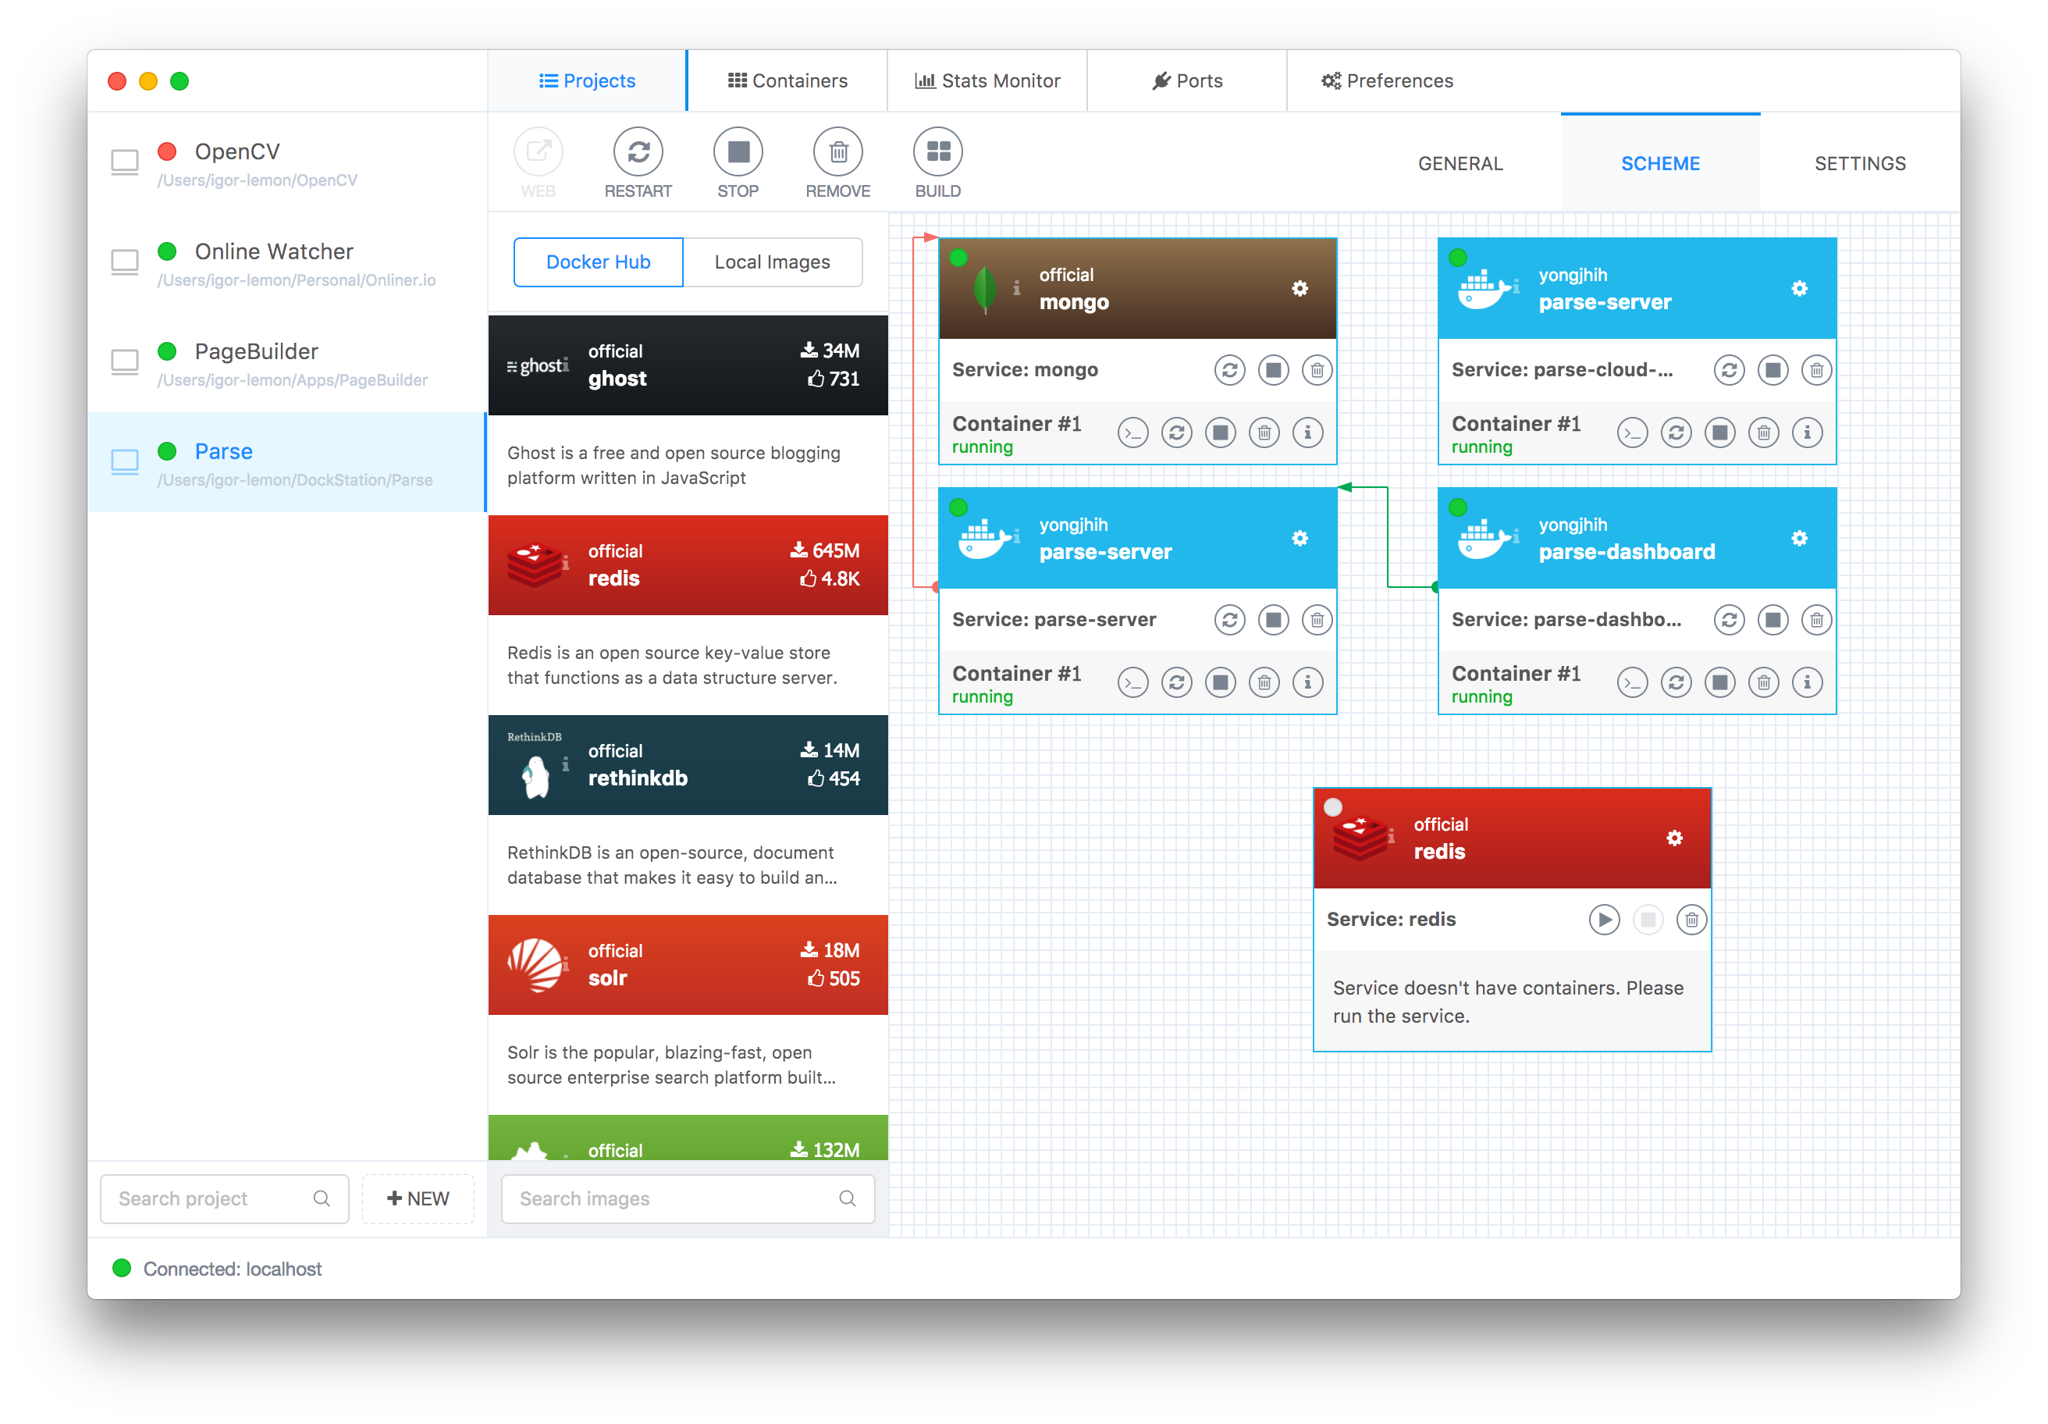Restart the mongo service
Viewport: 2048px width, 1424px height.
point(1229,370)
